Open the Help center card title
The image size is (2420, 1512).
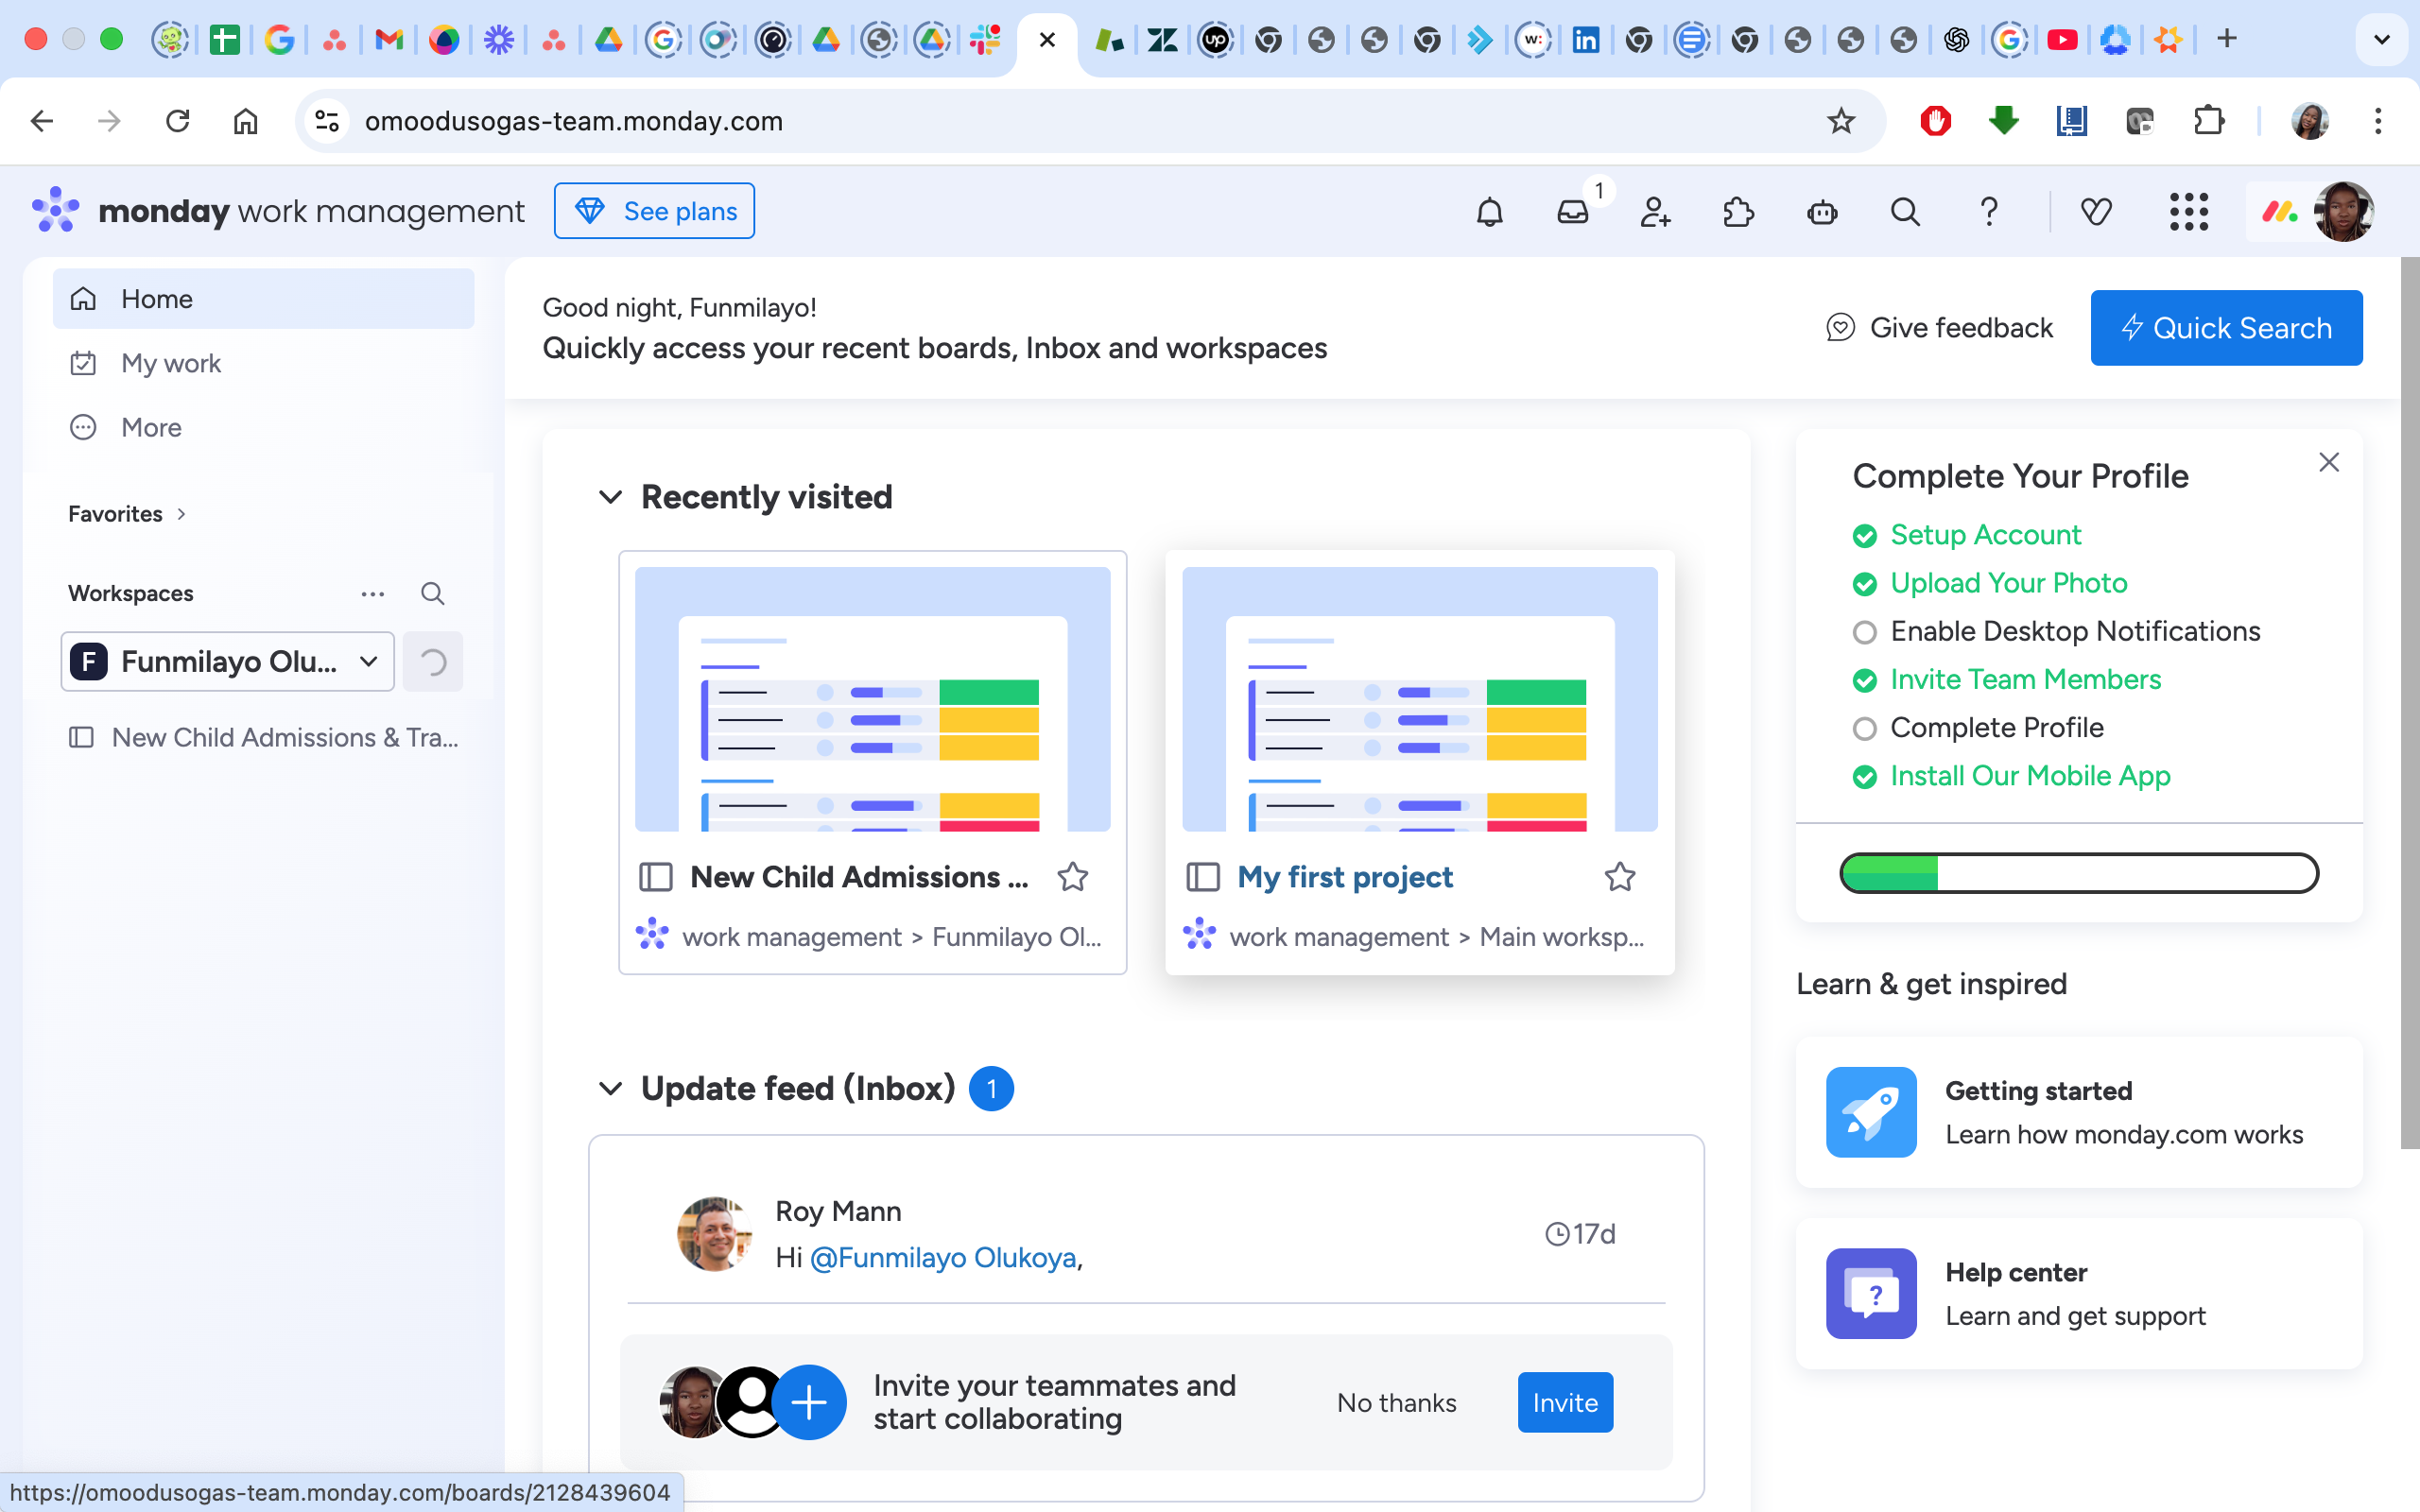point(2015,1273)
